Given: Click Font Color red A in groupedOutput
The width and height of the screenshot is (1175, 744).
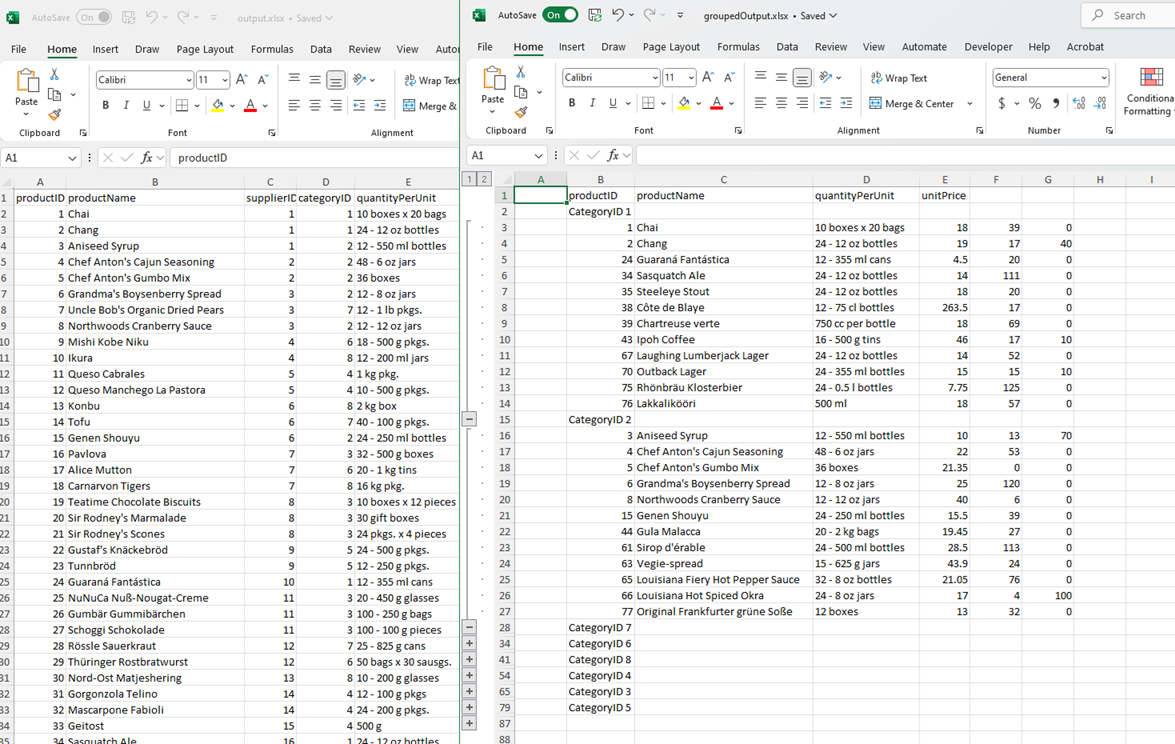Looking at the screenshot, I should click(x=716, y=103).
